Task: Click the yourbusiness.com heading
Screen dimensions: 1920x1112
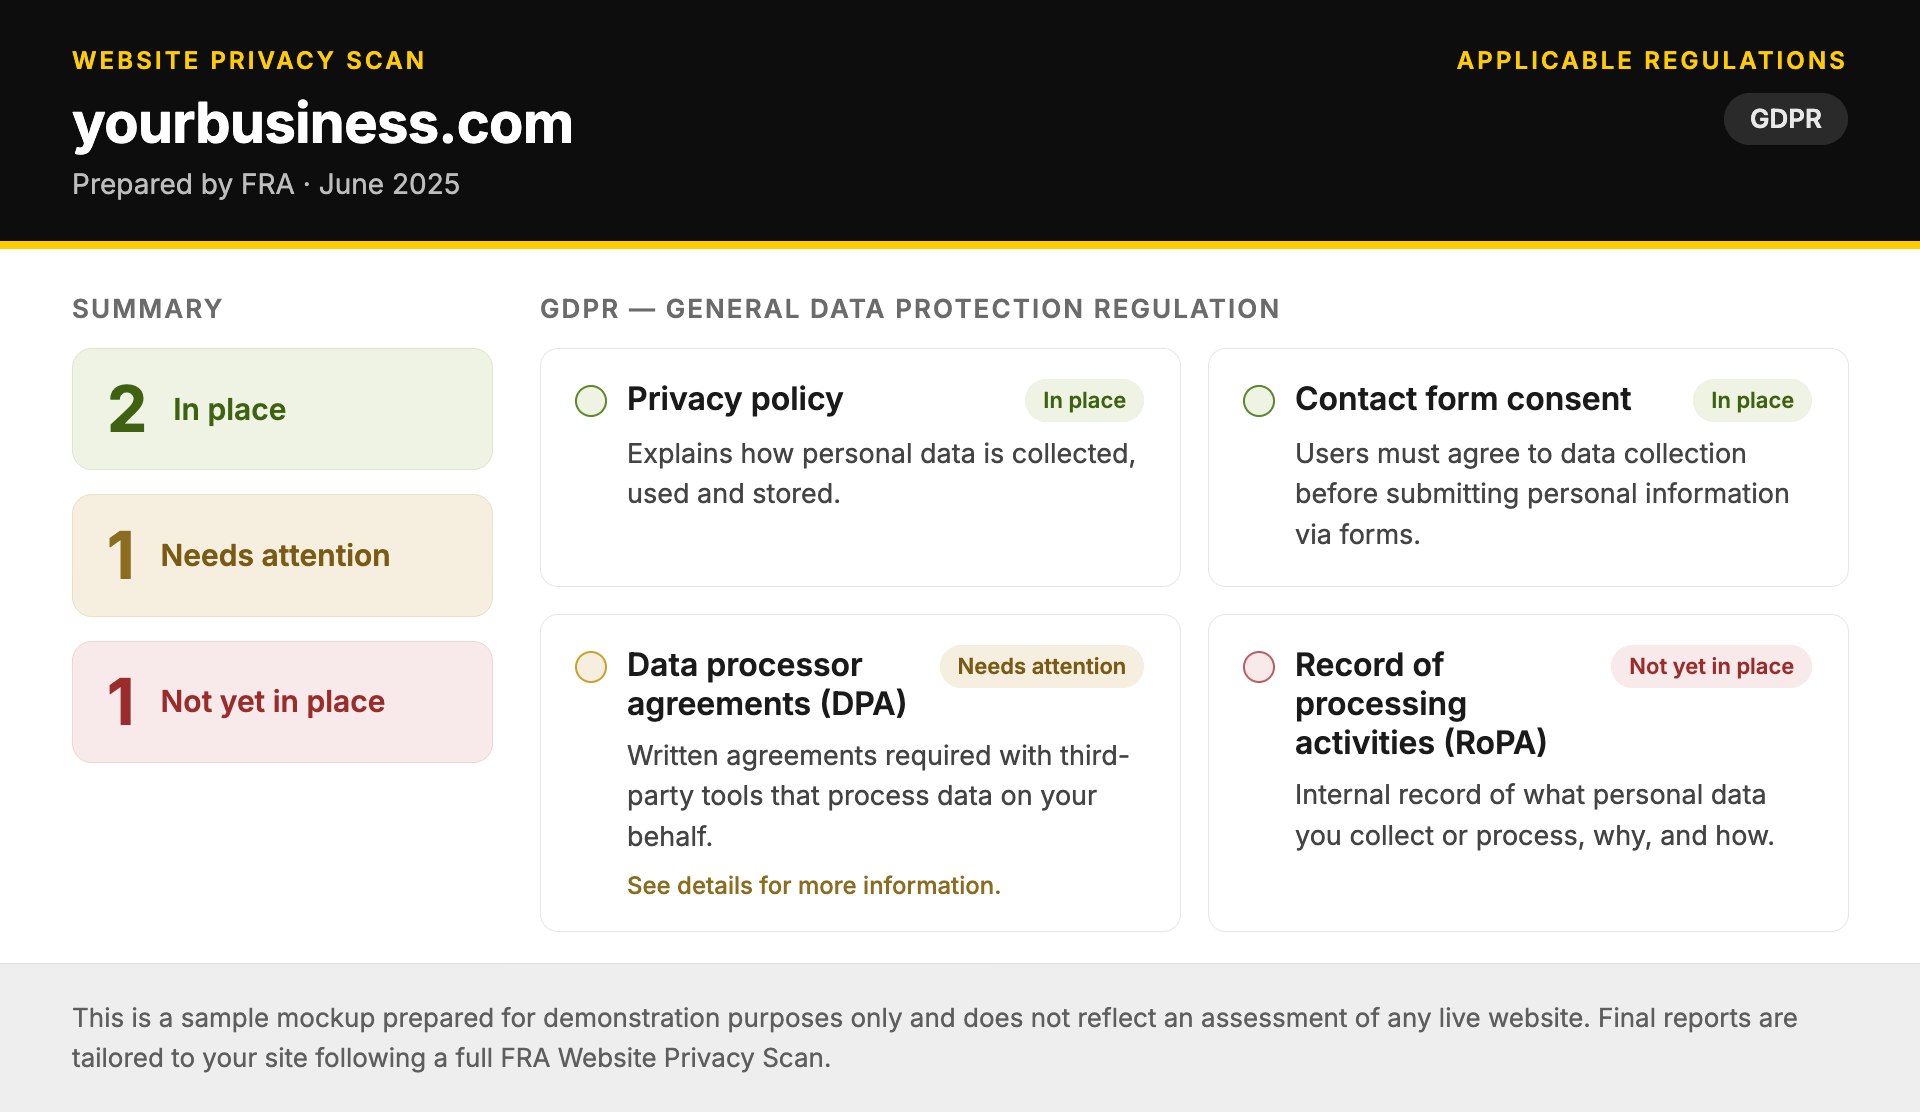Action: click(x=322, y=124)
